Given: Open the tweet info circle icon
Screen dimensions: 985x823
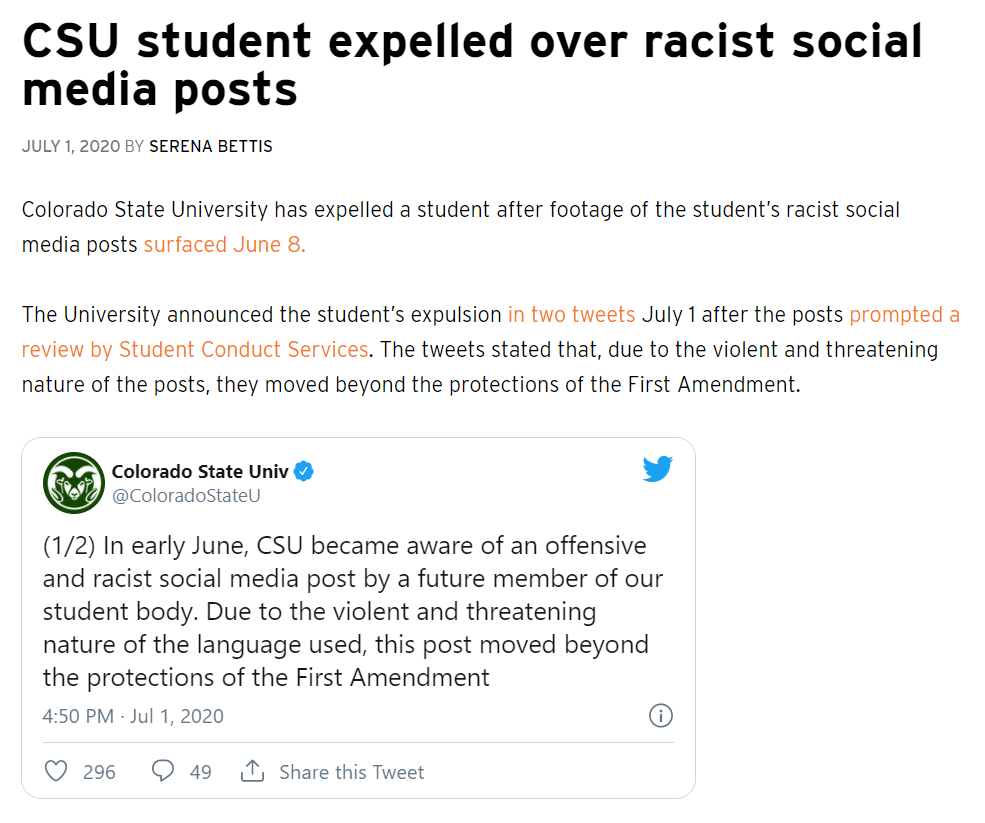Looking at the screenshot, I should click(x=661, y=715).
